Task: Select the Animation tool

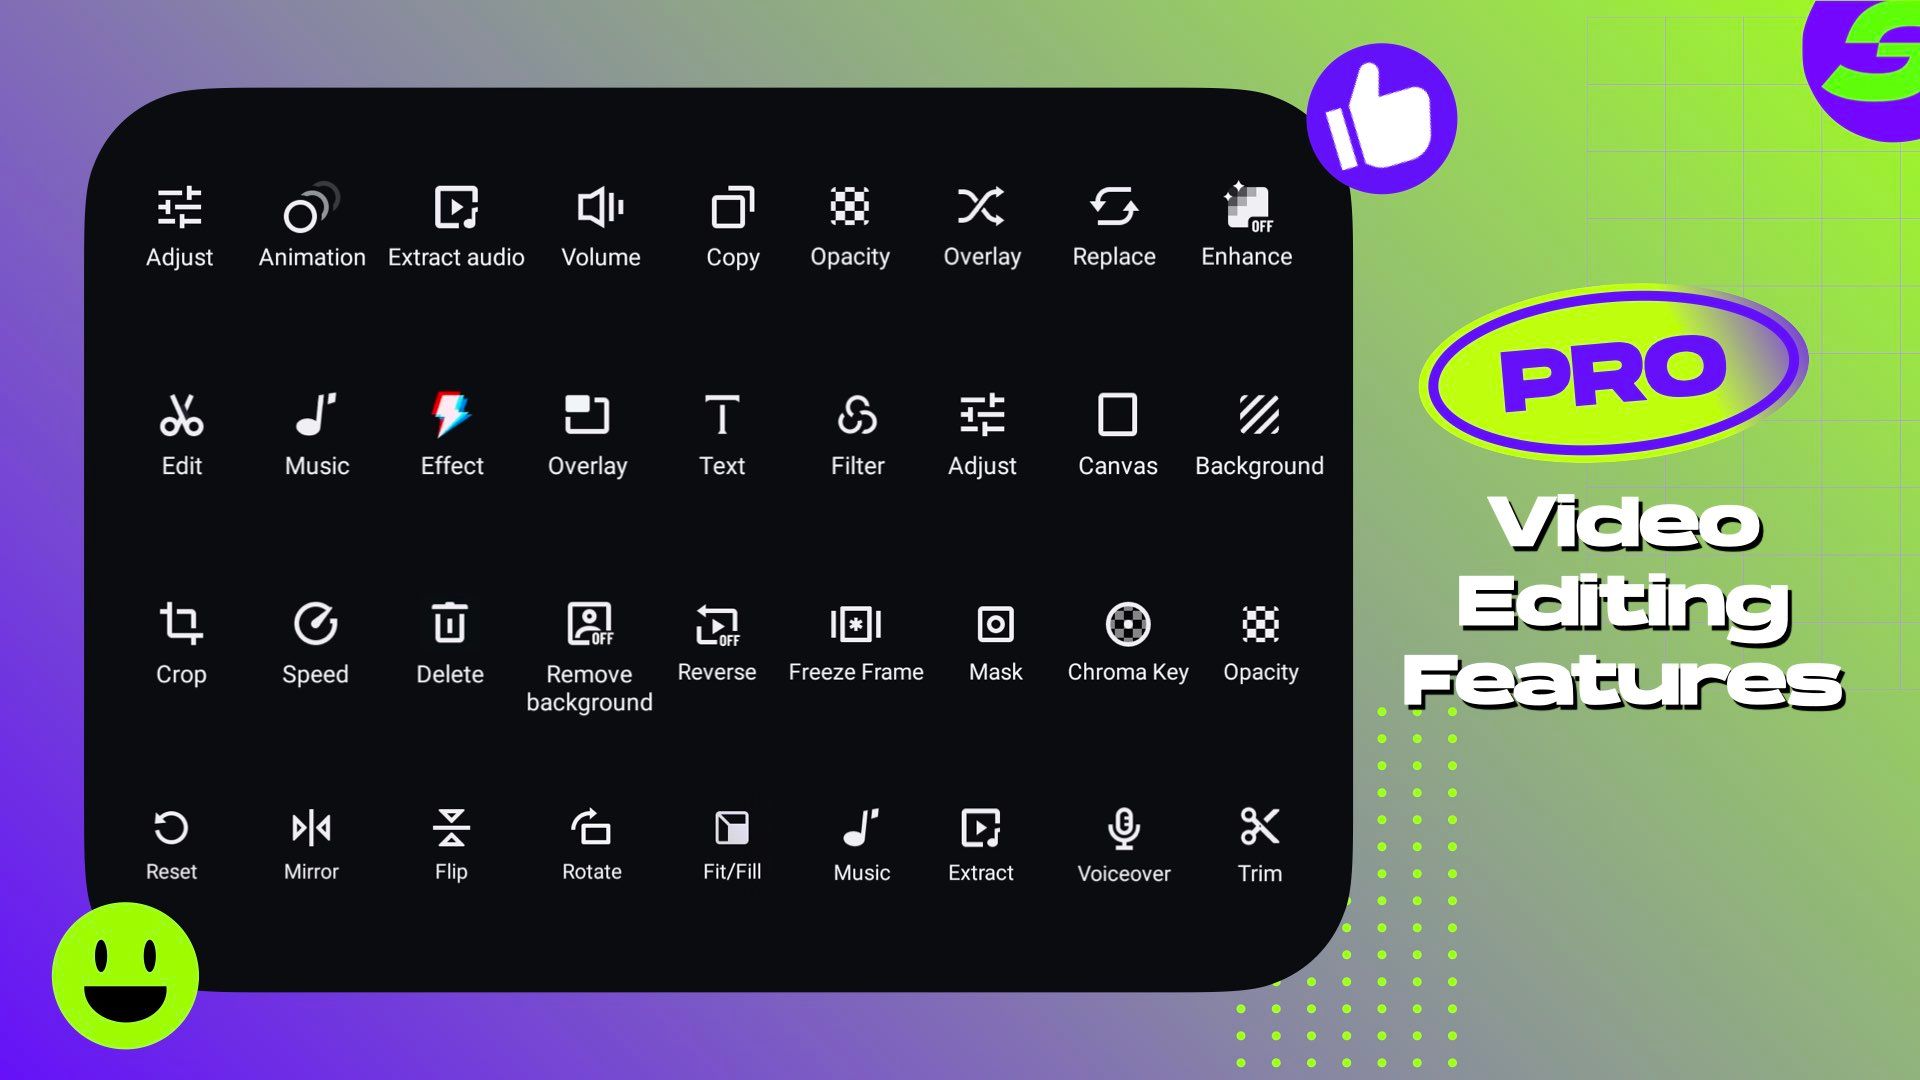Action: tap(313, 224)
